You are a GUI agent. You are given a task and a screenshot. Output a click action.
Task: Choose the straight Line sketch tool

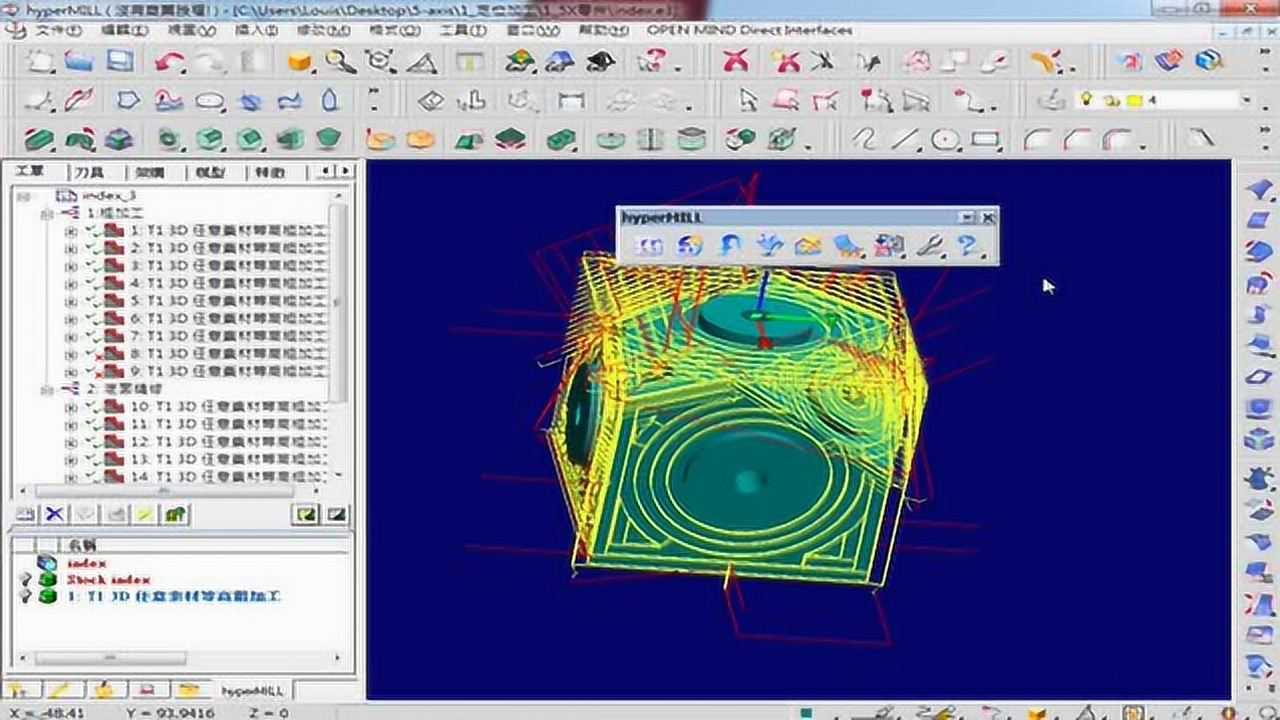[x=905, y=139]
